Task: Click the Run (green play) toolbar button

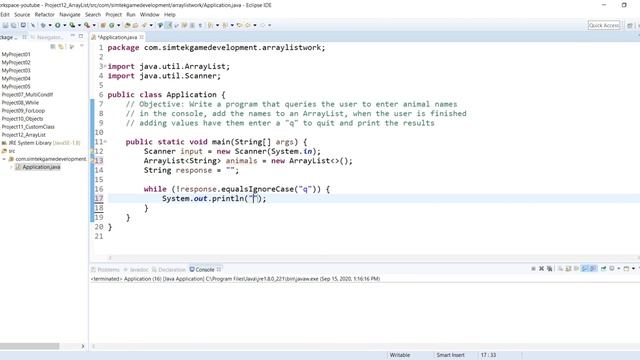Action: (58, 25)
